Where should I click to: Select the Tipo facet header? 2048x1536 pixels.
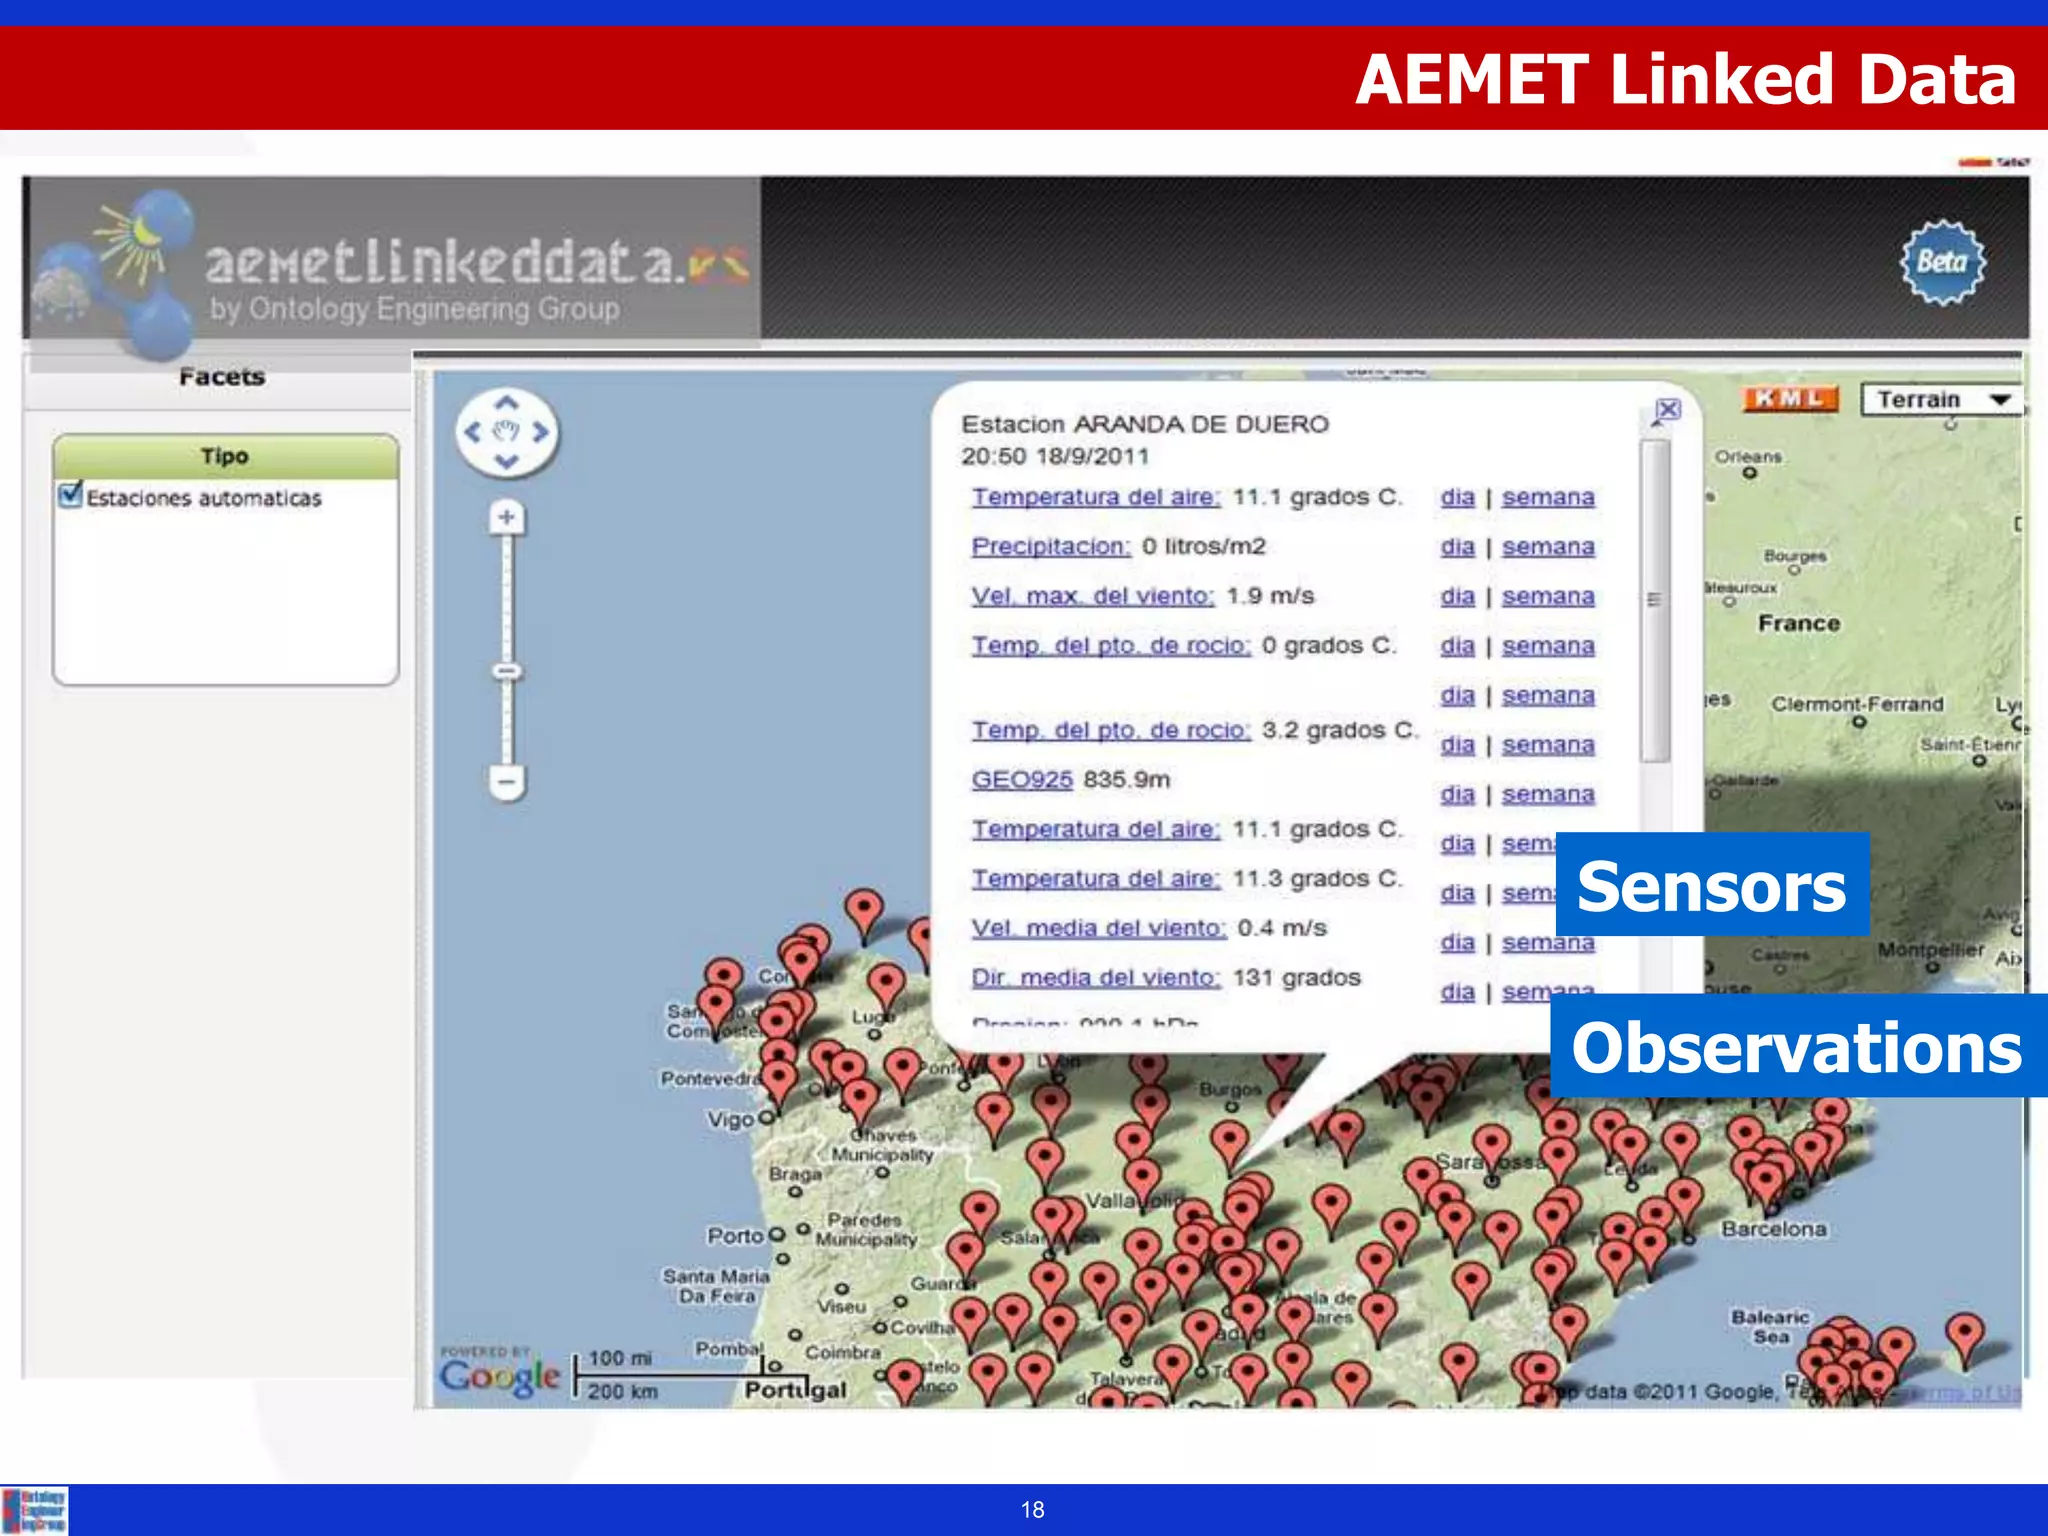tap(225, 456)
